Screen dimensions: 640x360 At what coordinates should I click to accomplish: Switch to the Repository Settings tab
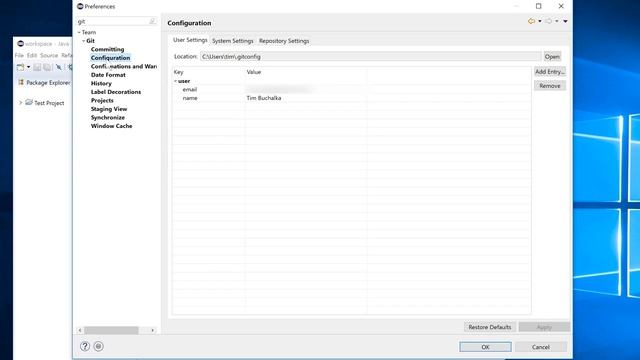284,41
